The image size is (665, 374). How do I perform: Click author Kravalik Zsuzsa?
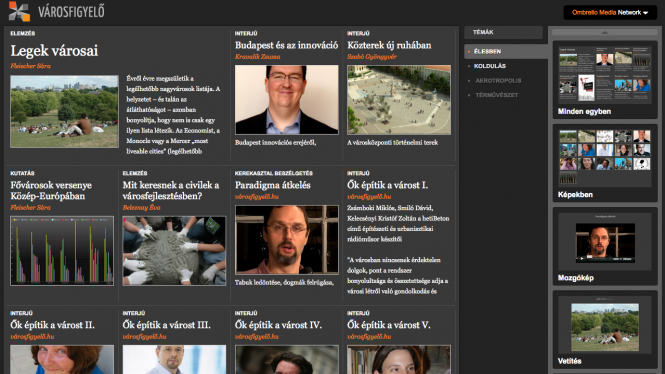(x=257, y=57)
